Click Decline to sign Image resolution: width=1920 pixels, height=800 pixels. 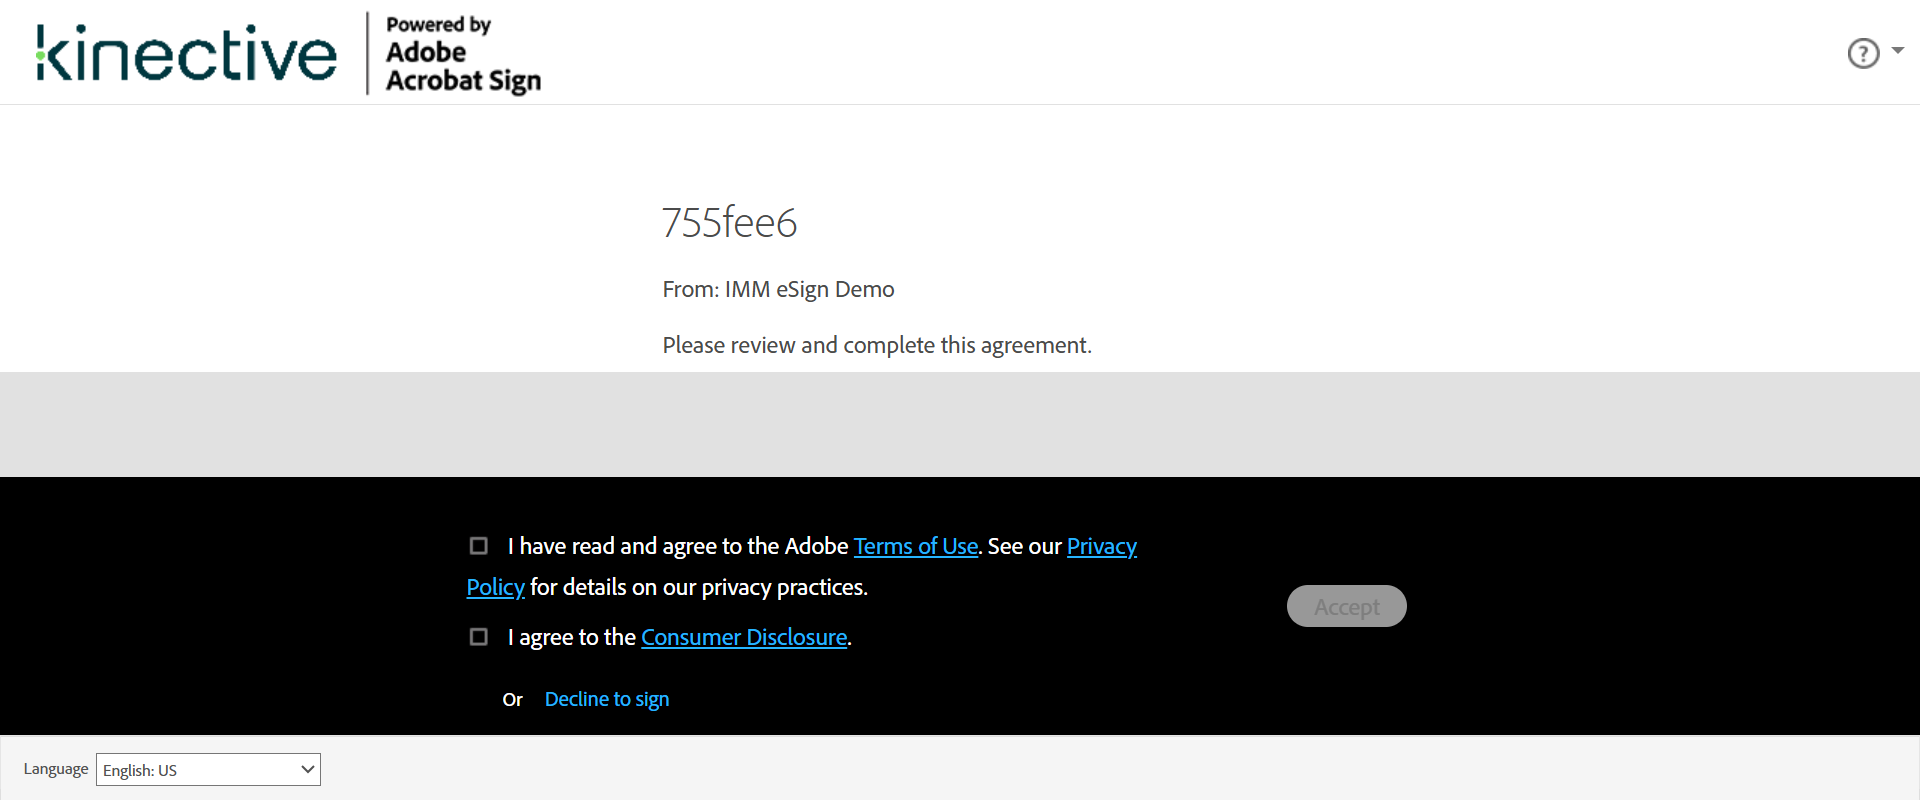(x=606, y=700)
